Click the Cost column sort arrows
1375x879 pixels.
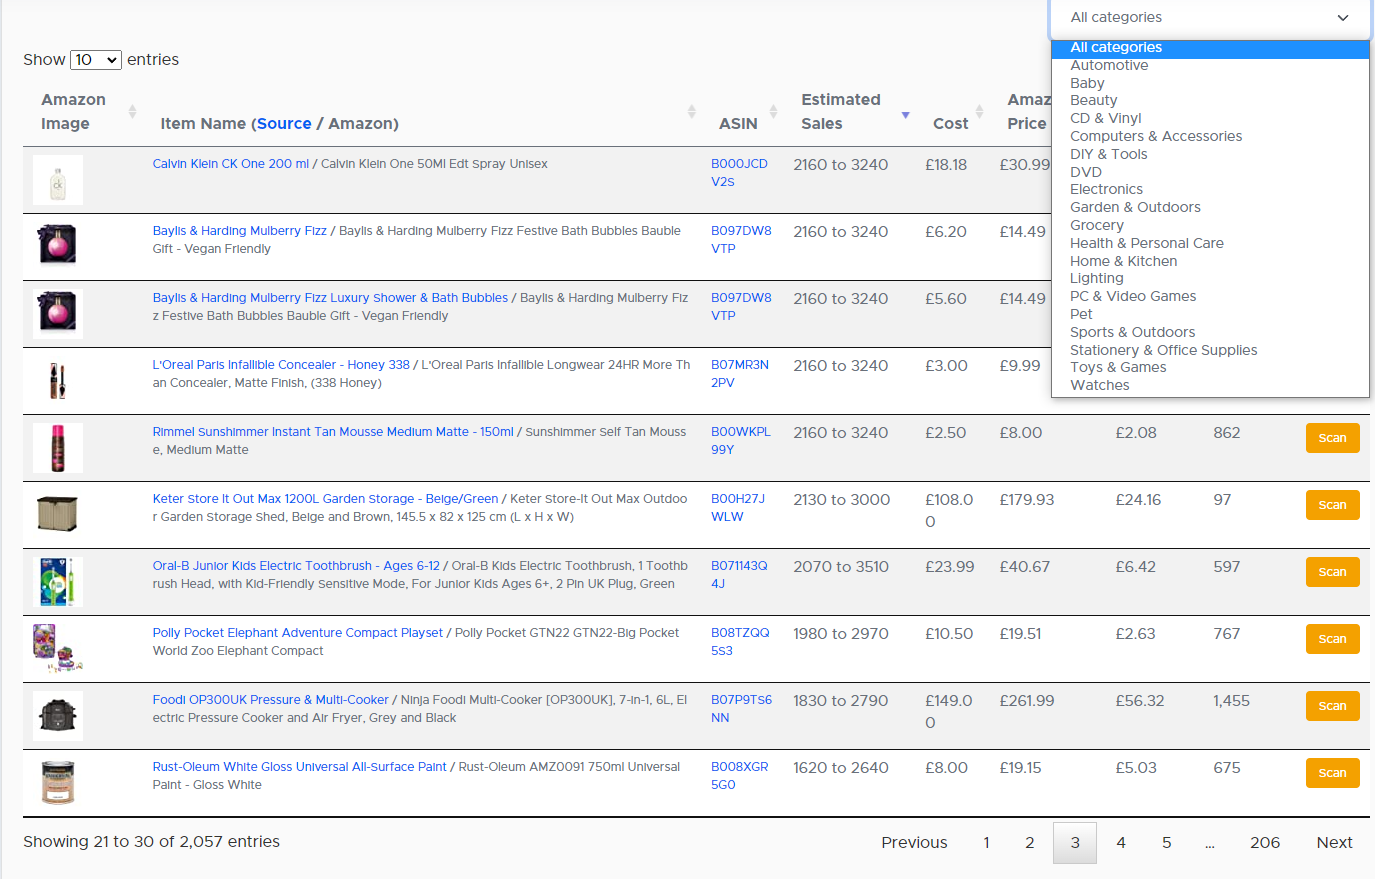[x=980, y=112]
